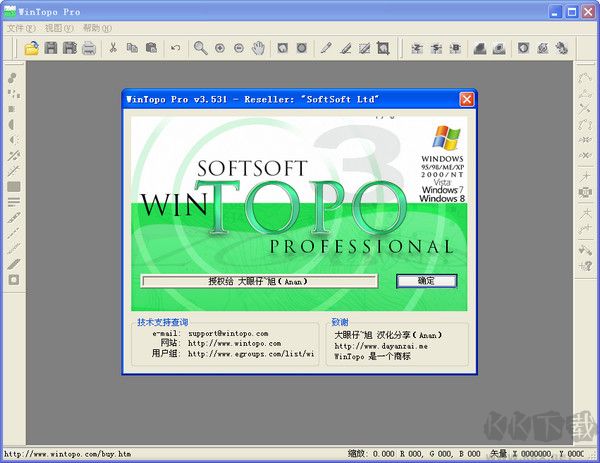
Task: Click the Paste clipboard icon
Action: 151,48
